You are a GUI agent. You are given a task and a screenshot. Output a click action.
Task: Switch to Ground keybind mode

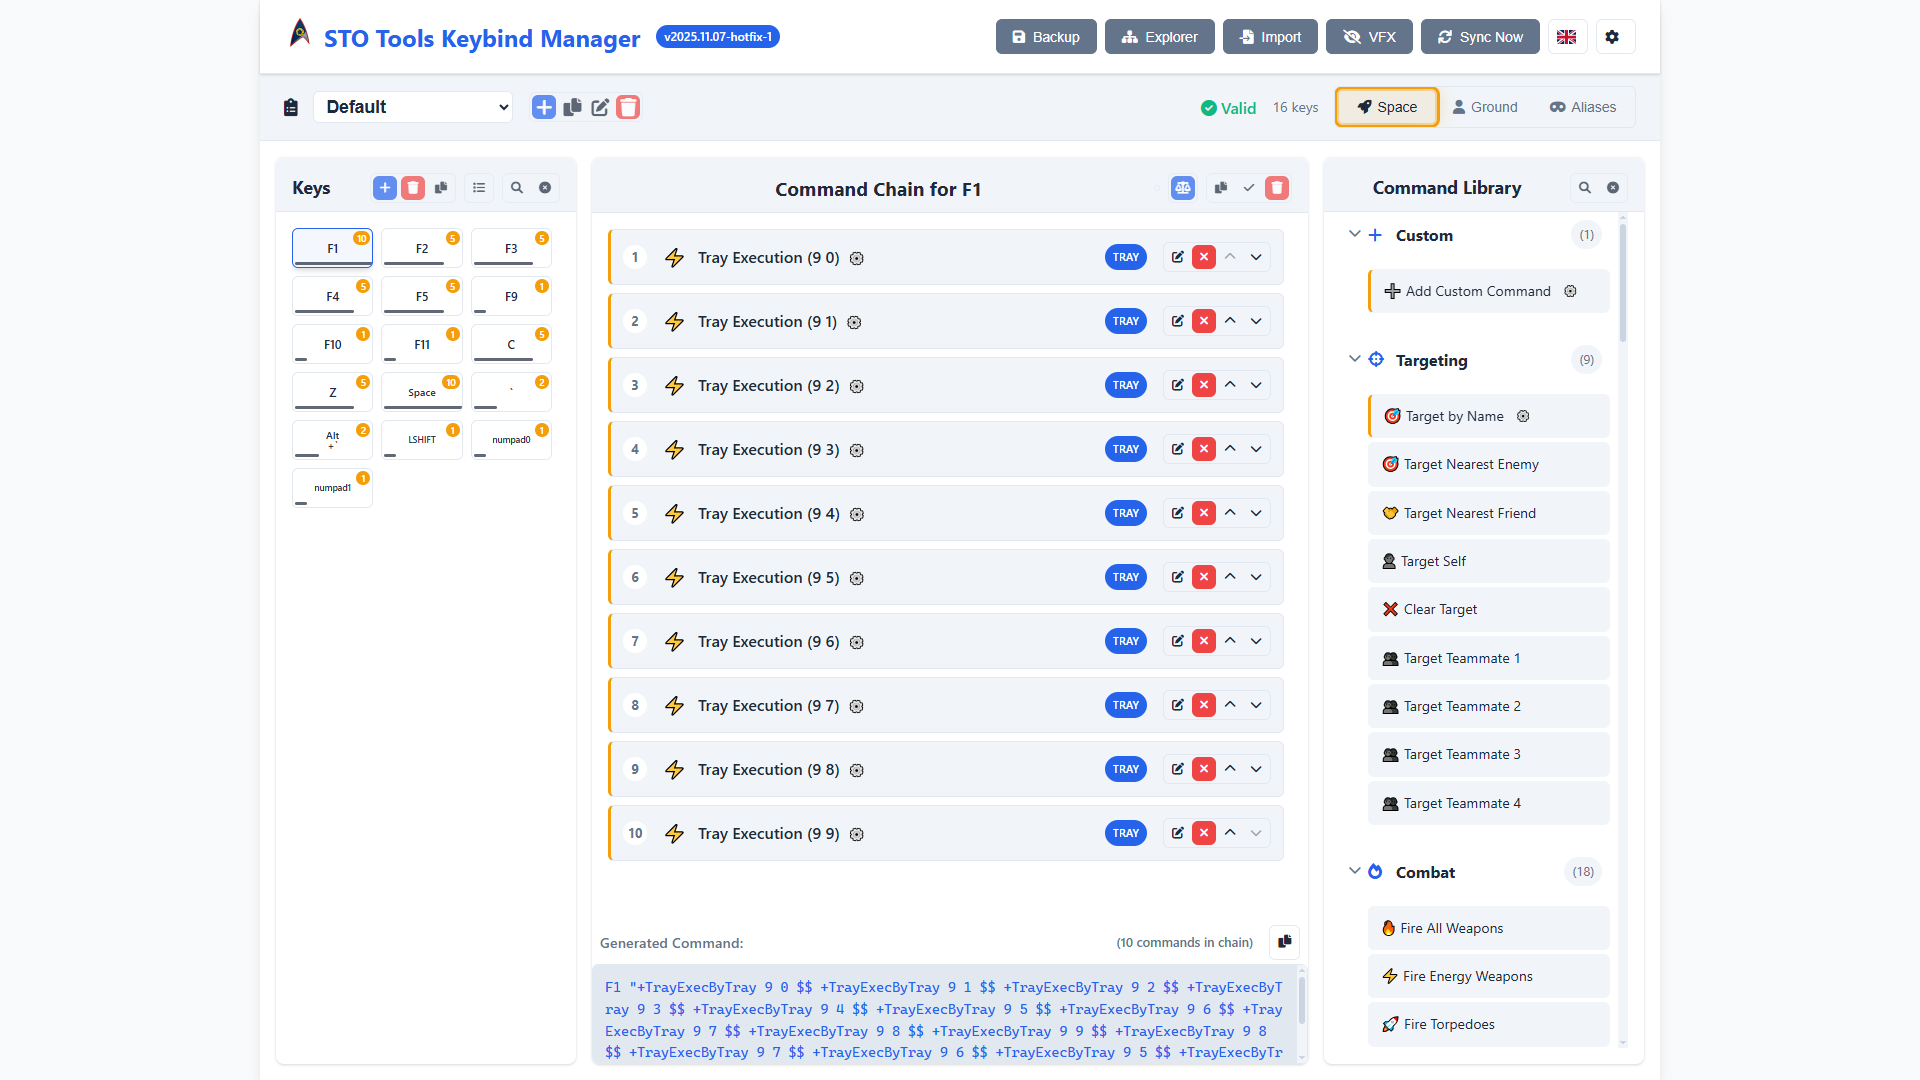coord(1485,107)
